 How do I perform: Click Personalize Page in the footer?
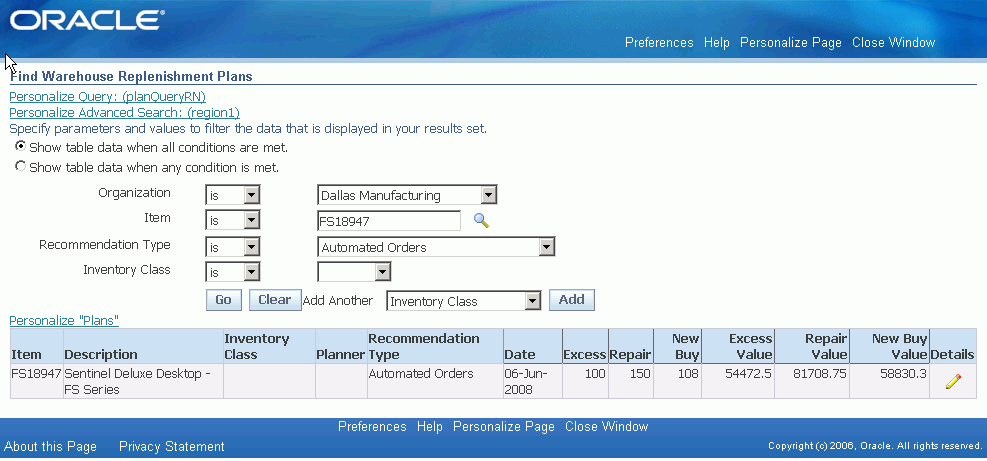[x=504, y=426]
